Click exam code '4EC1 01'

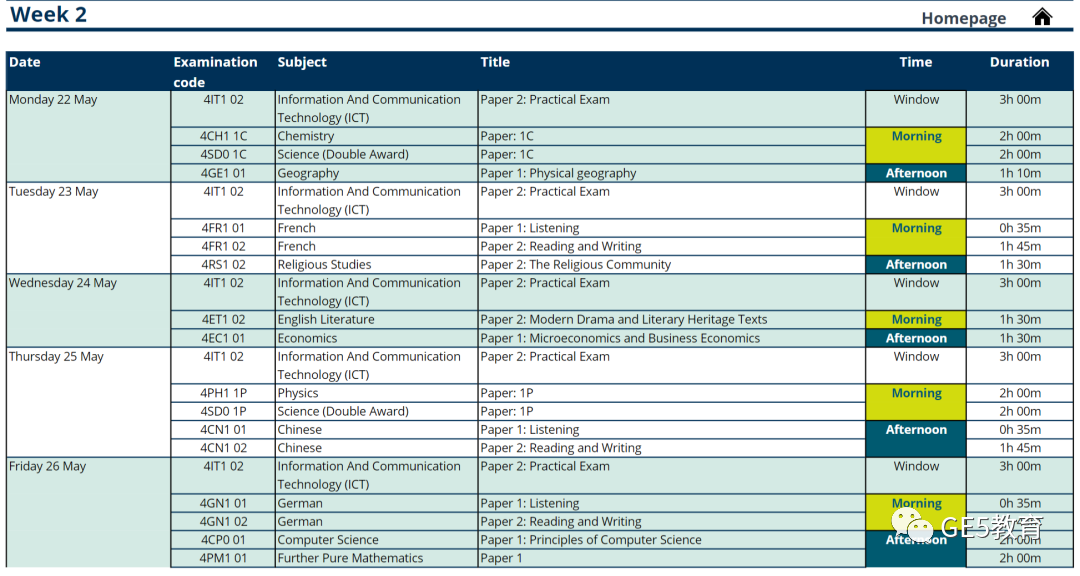click(x=223, y=338)
